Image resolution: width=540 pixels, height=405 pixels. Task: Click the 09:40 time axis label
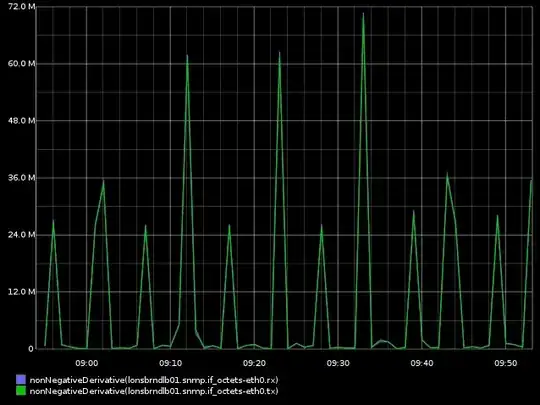tap(422, 363)
